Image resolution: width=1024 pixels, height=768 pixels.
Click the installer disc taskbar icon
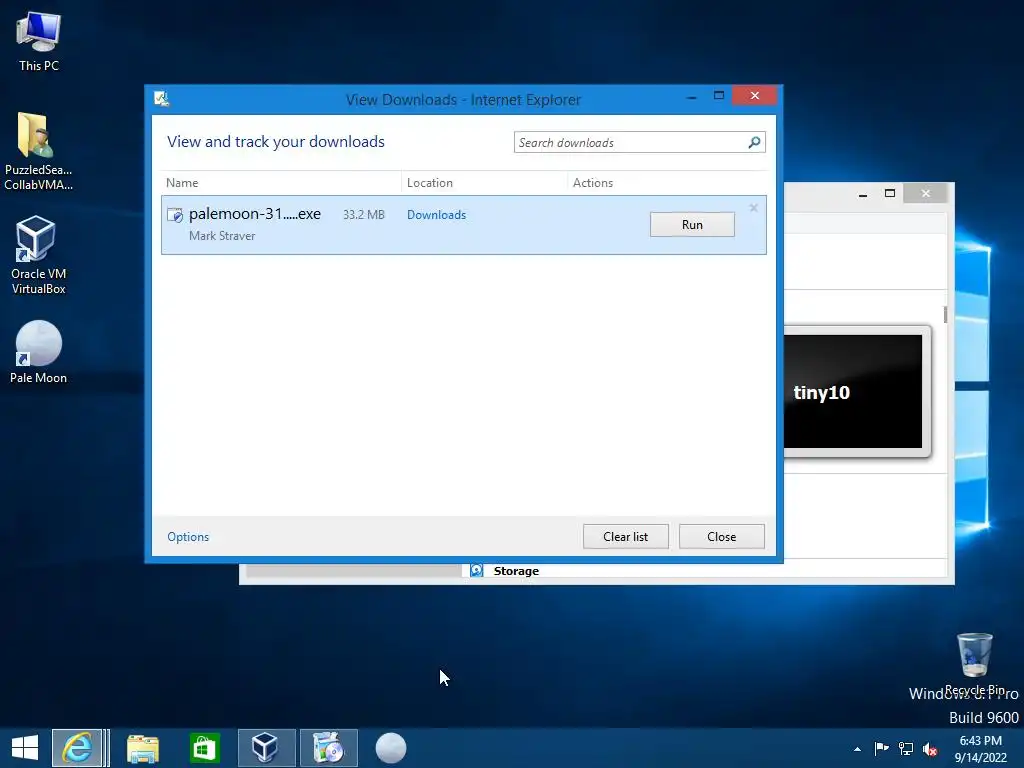click(x=328, y=748)
